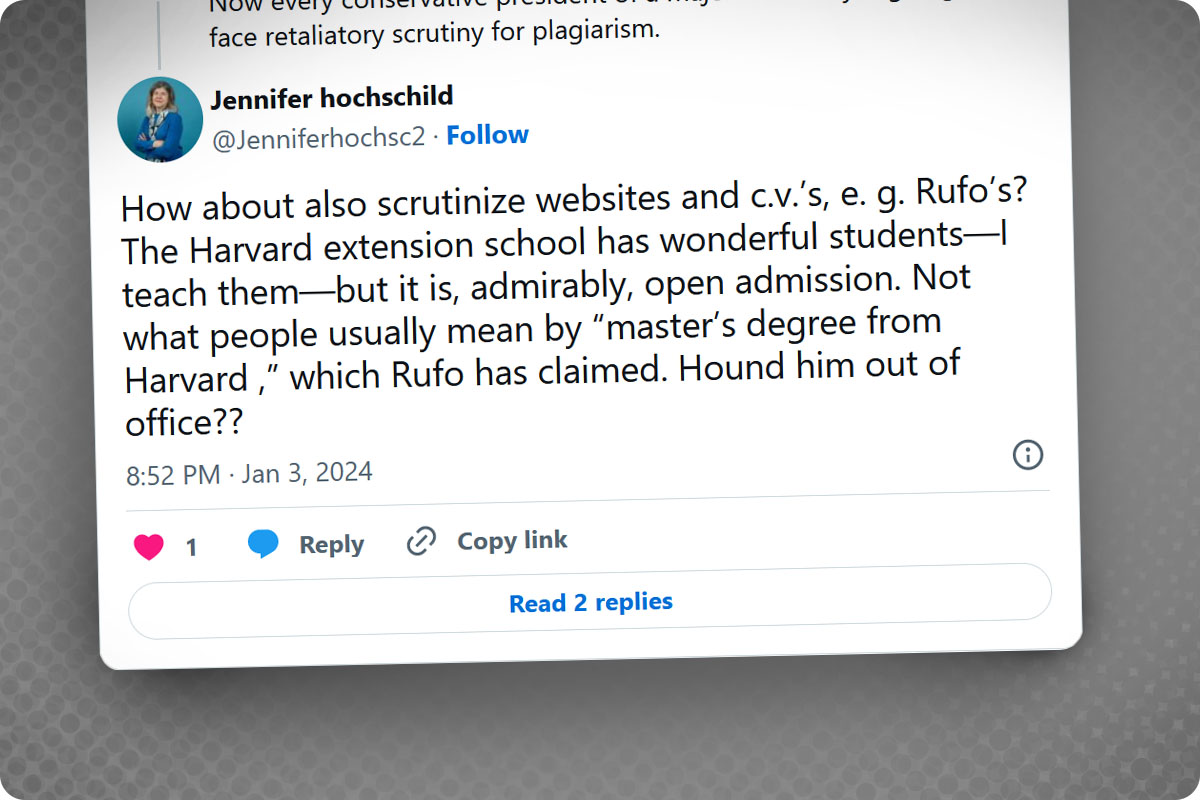Open the 8:52 PM timestamp link

point(173,475)
